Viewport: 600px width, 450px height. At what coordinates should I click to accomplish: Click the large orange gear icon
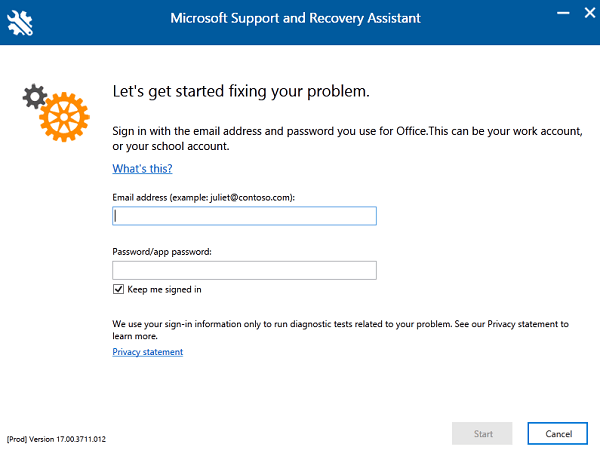tap(64, 117)
